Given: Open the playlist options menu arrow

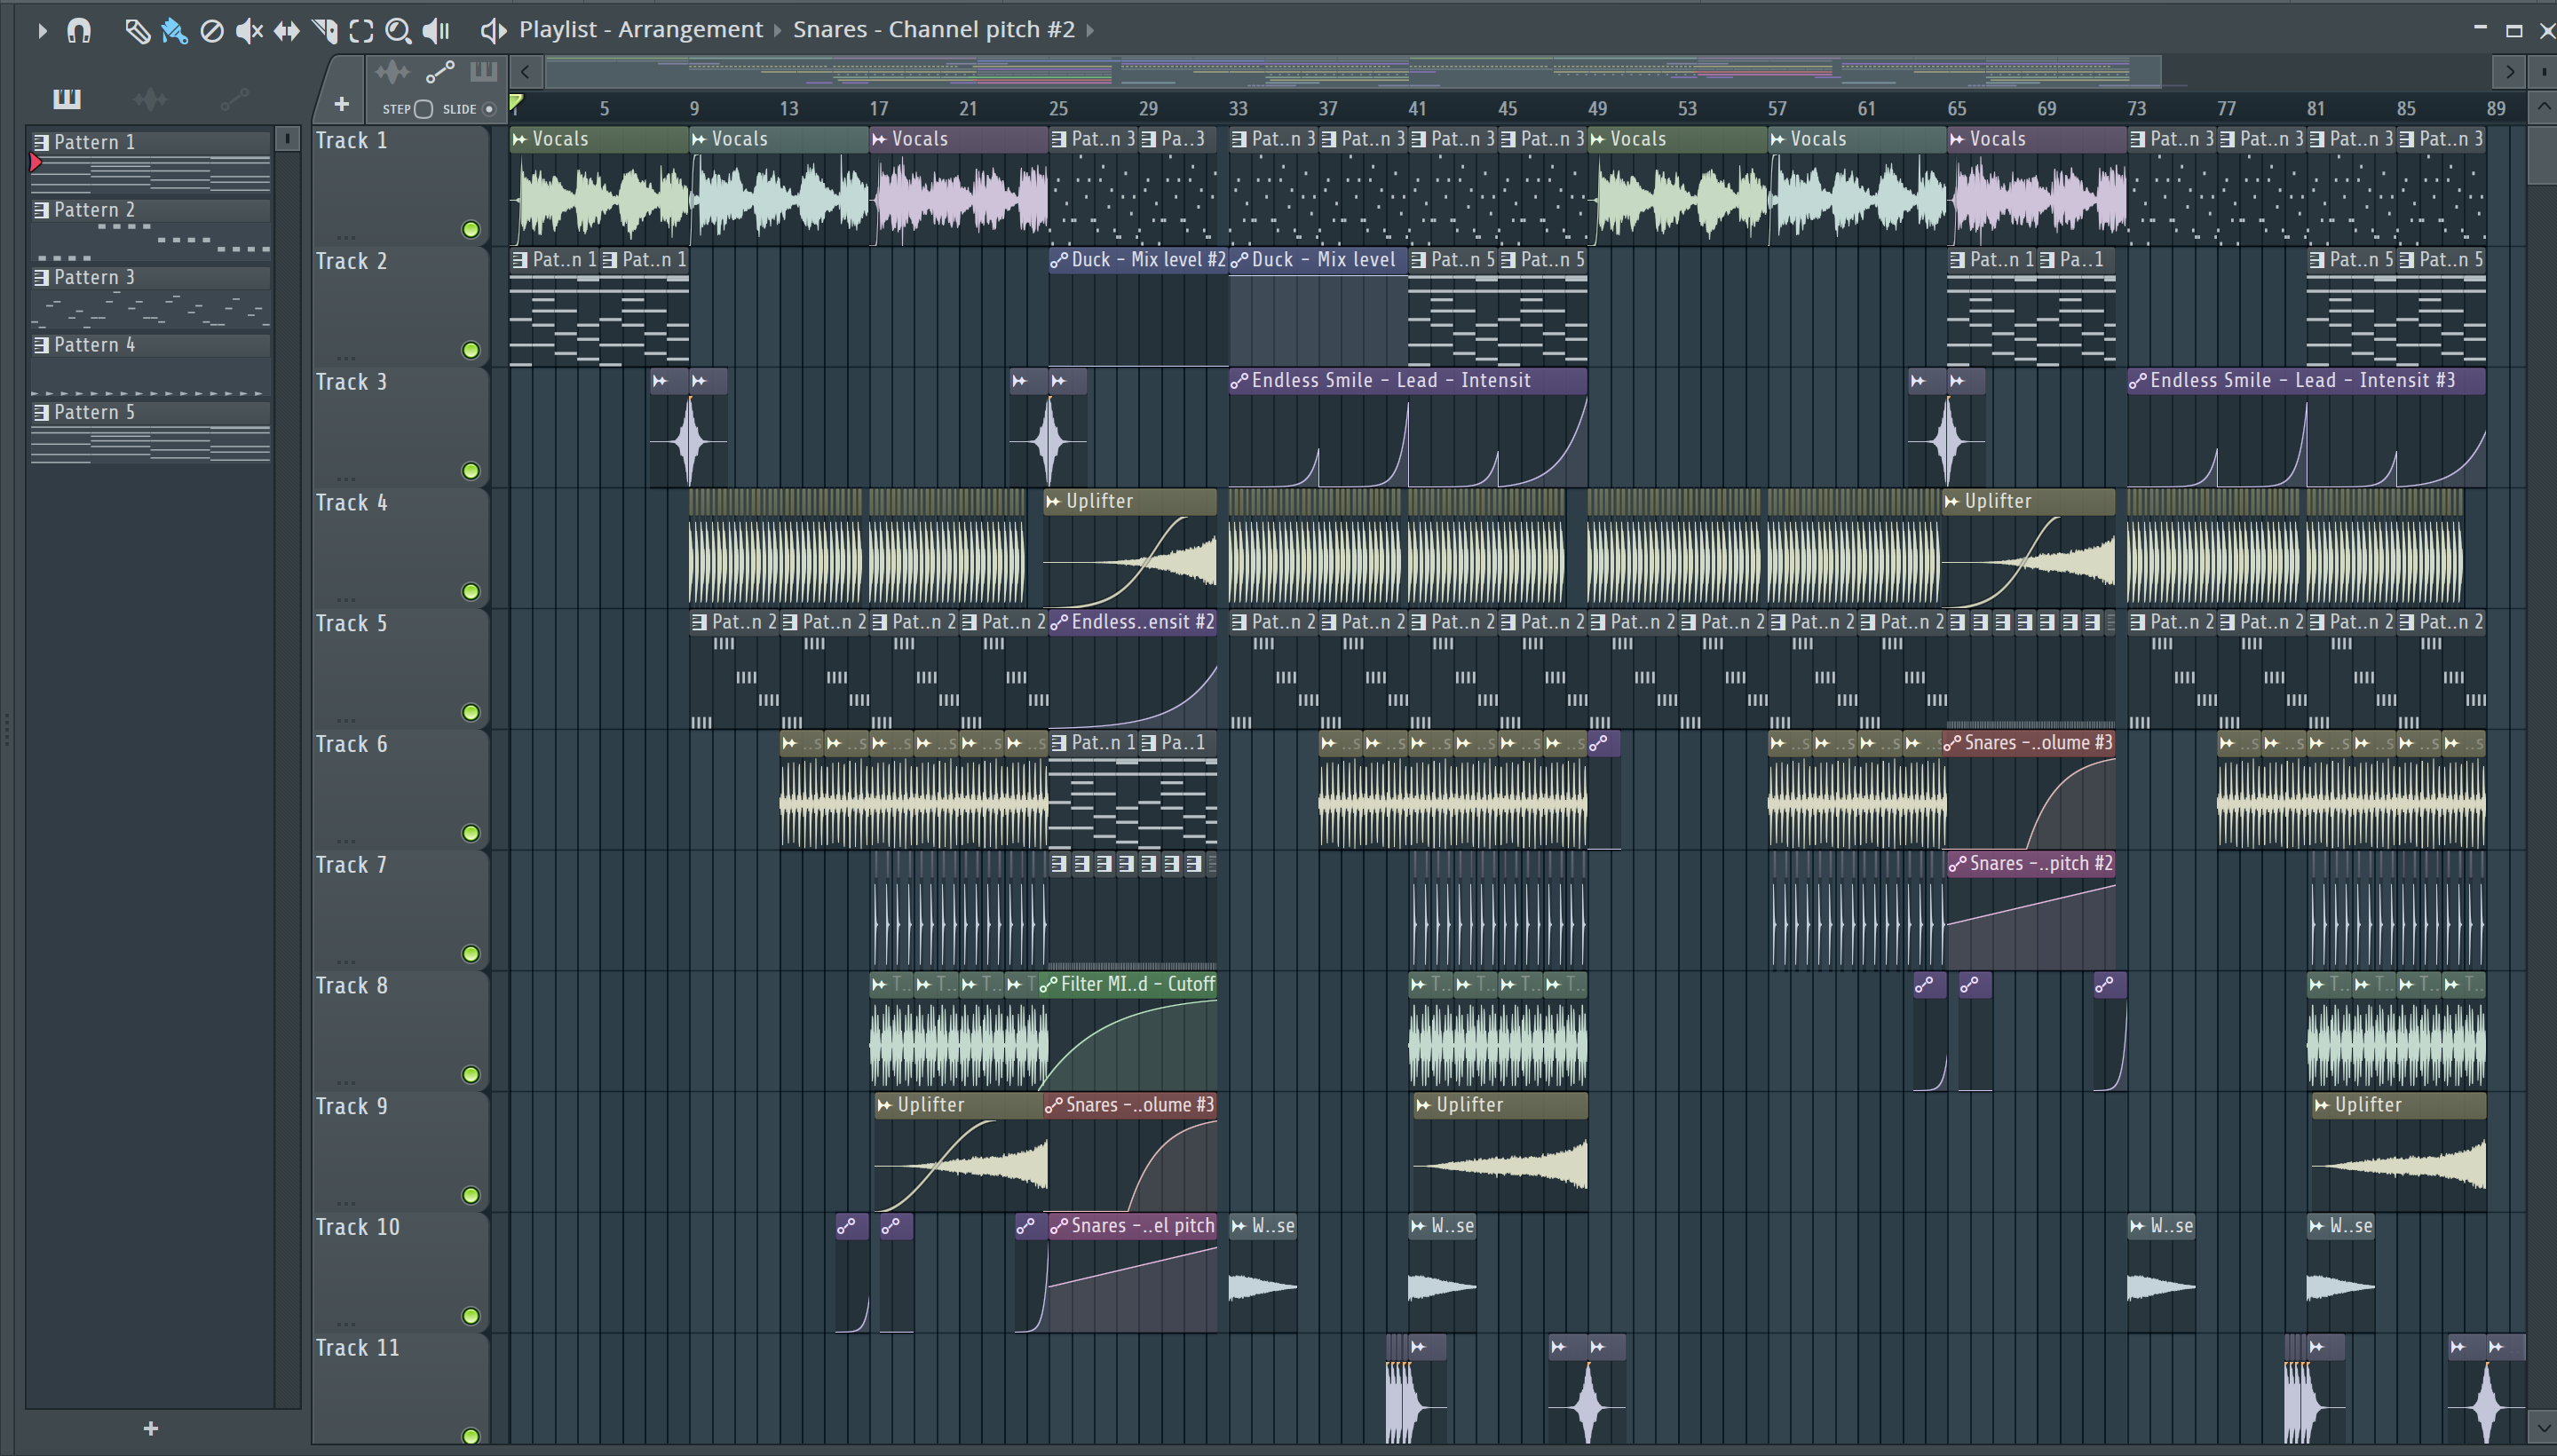Looking at the screenshot, I should pyautogui.click(x=41, y=31).
